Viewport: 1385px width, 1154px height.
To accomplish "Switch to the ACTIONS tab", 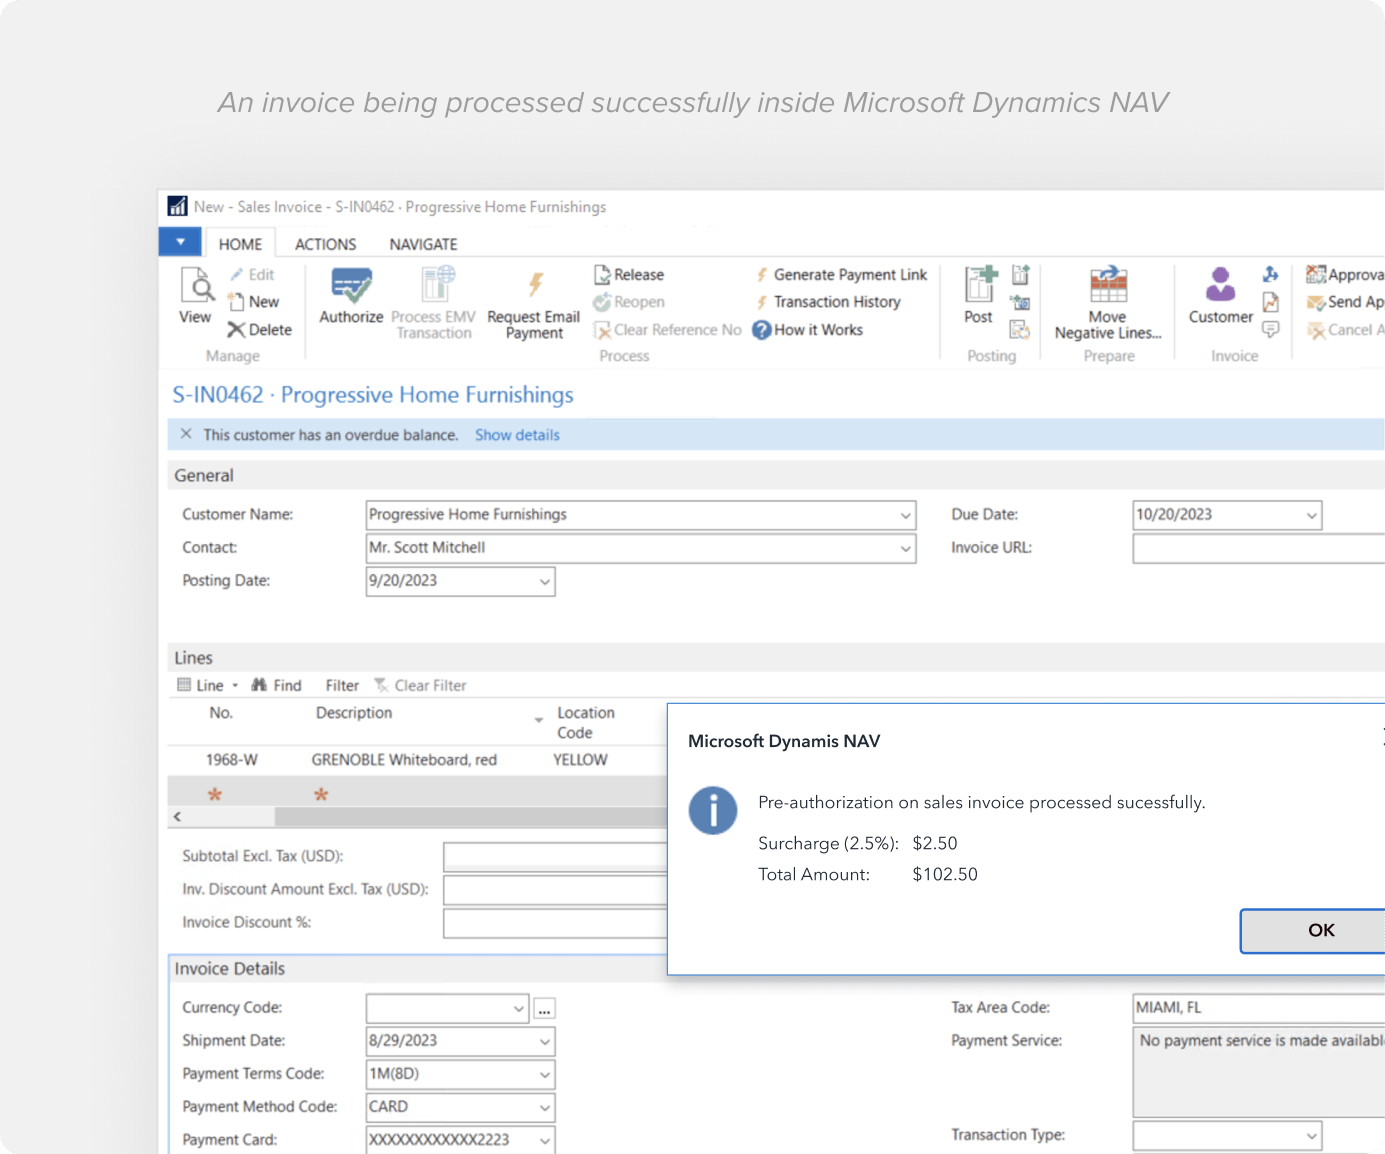I will click(325, 243).
